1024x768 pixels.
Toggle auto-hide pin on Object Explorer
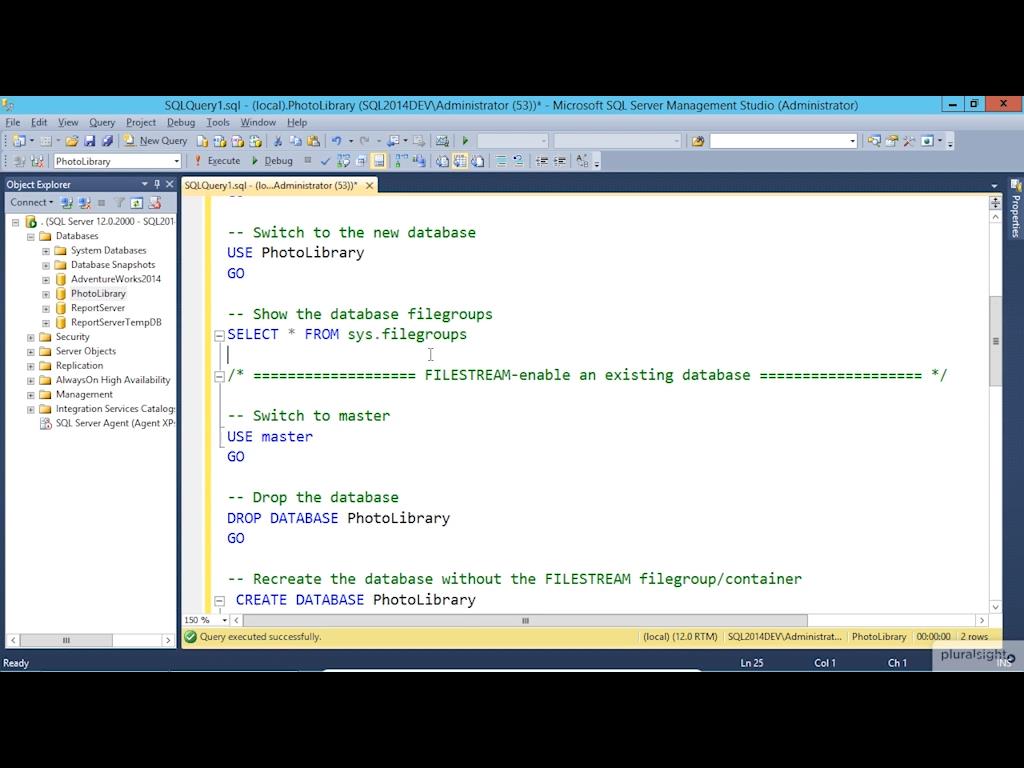[157, 185]
